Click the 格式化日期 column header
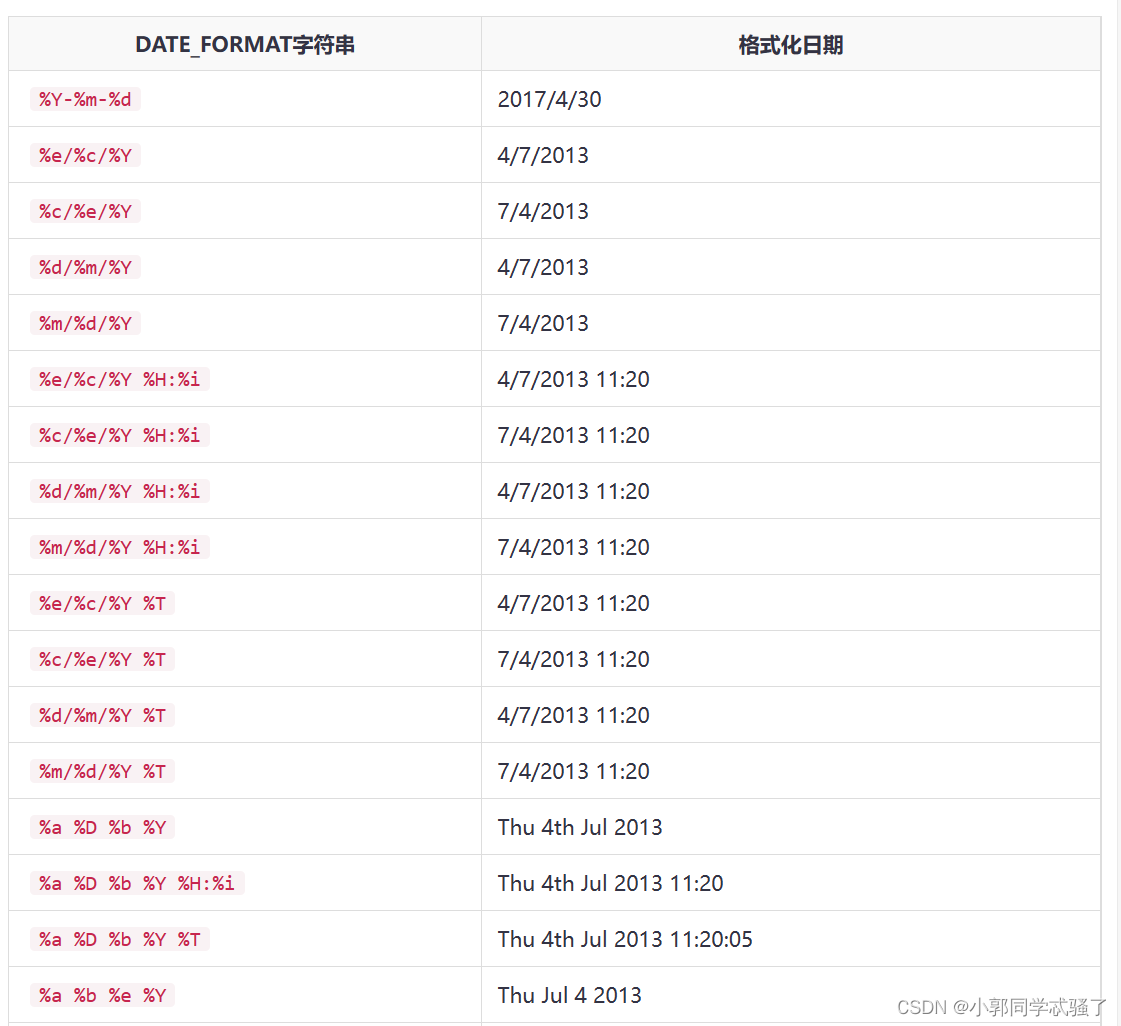The image size is (1121, 1026). [790, 45]
